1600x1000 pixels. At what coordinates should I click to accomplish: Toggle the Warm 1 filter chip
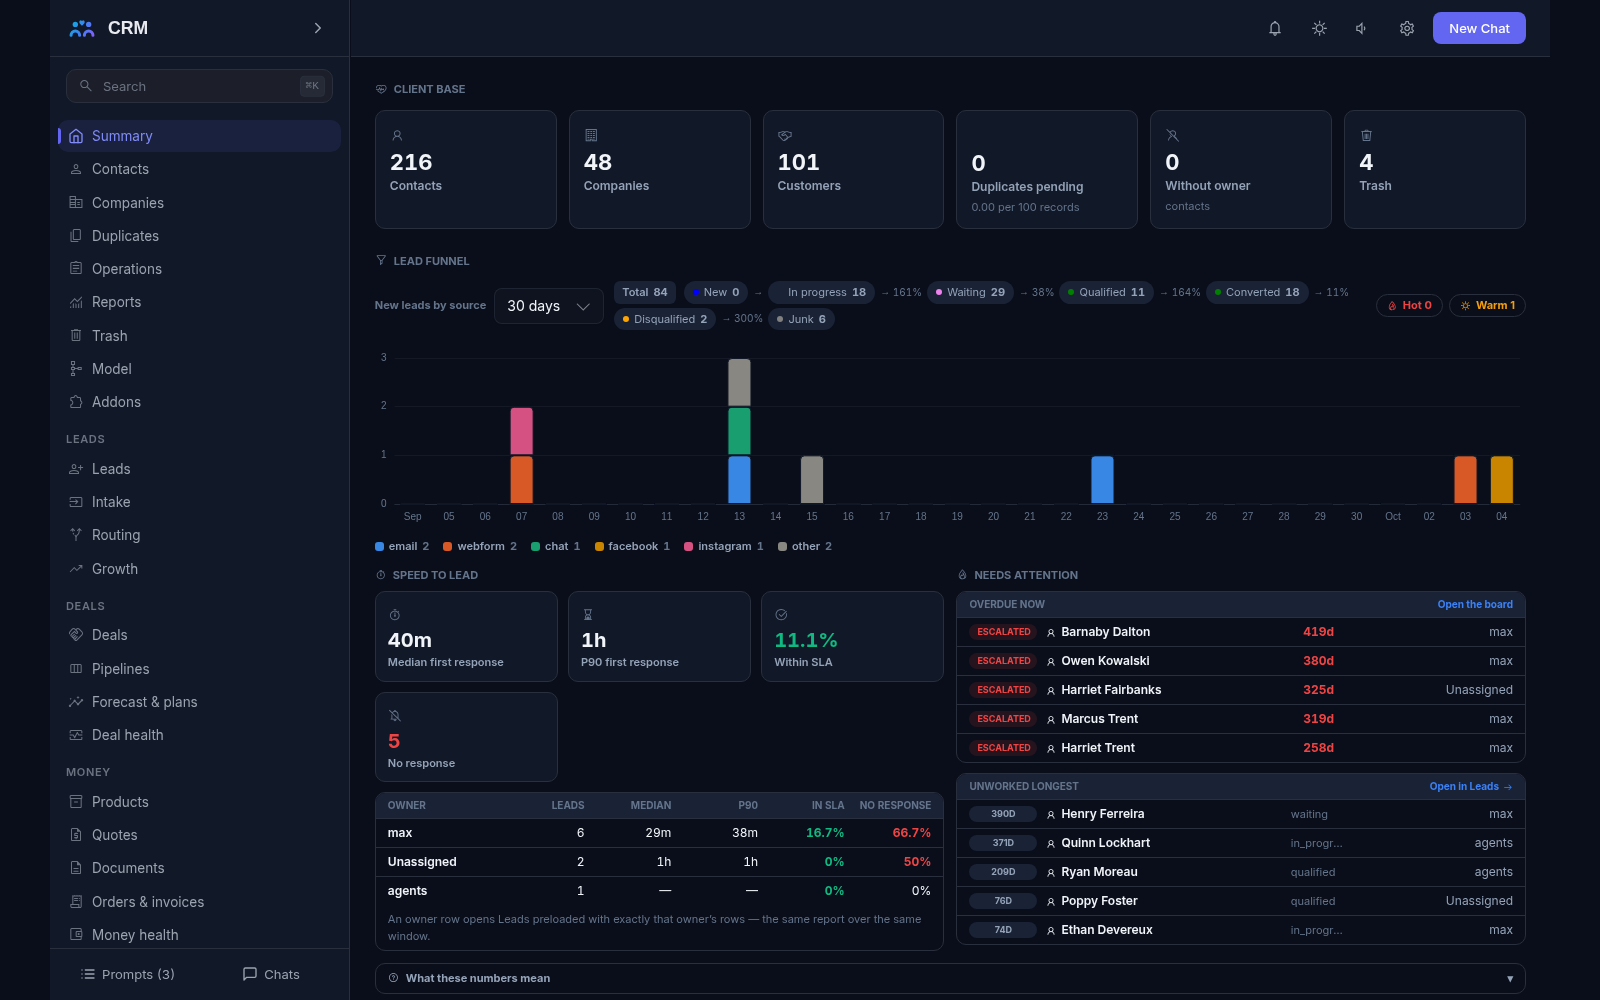(x=1487, y=305)
